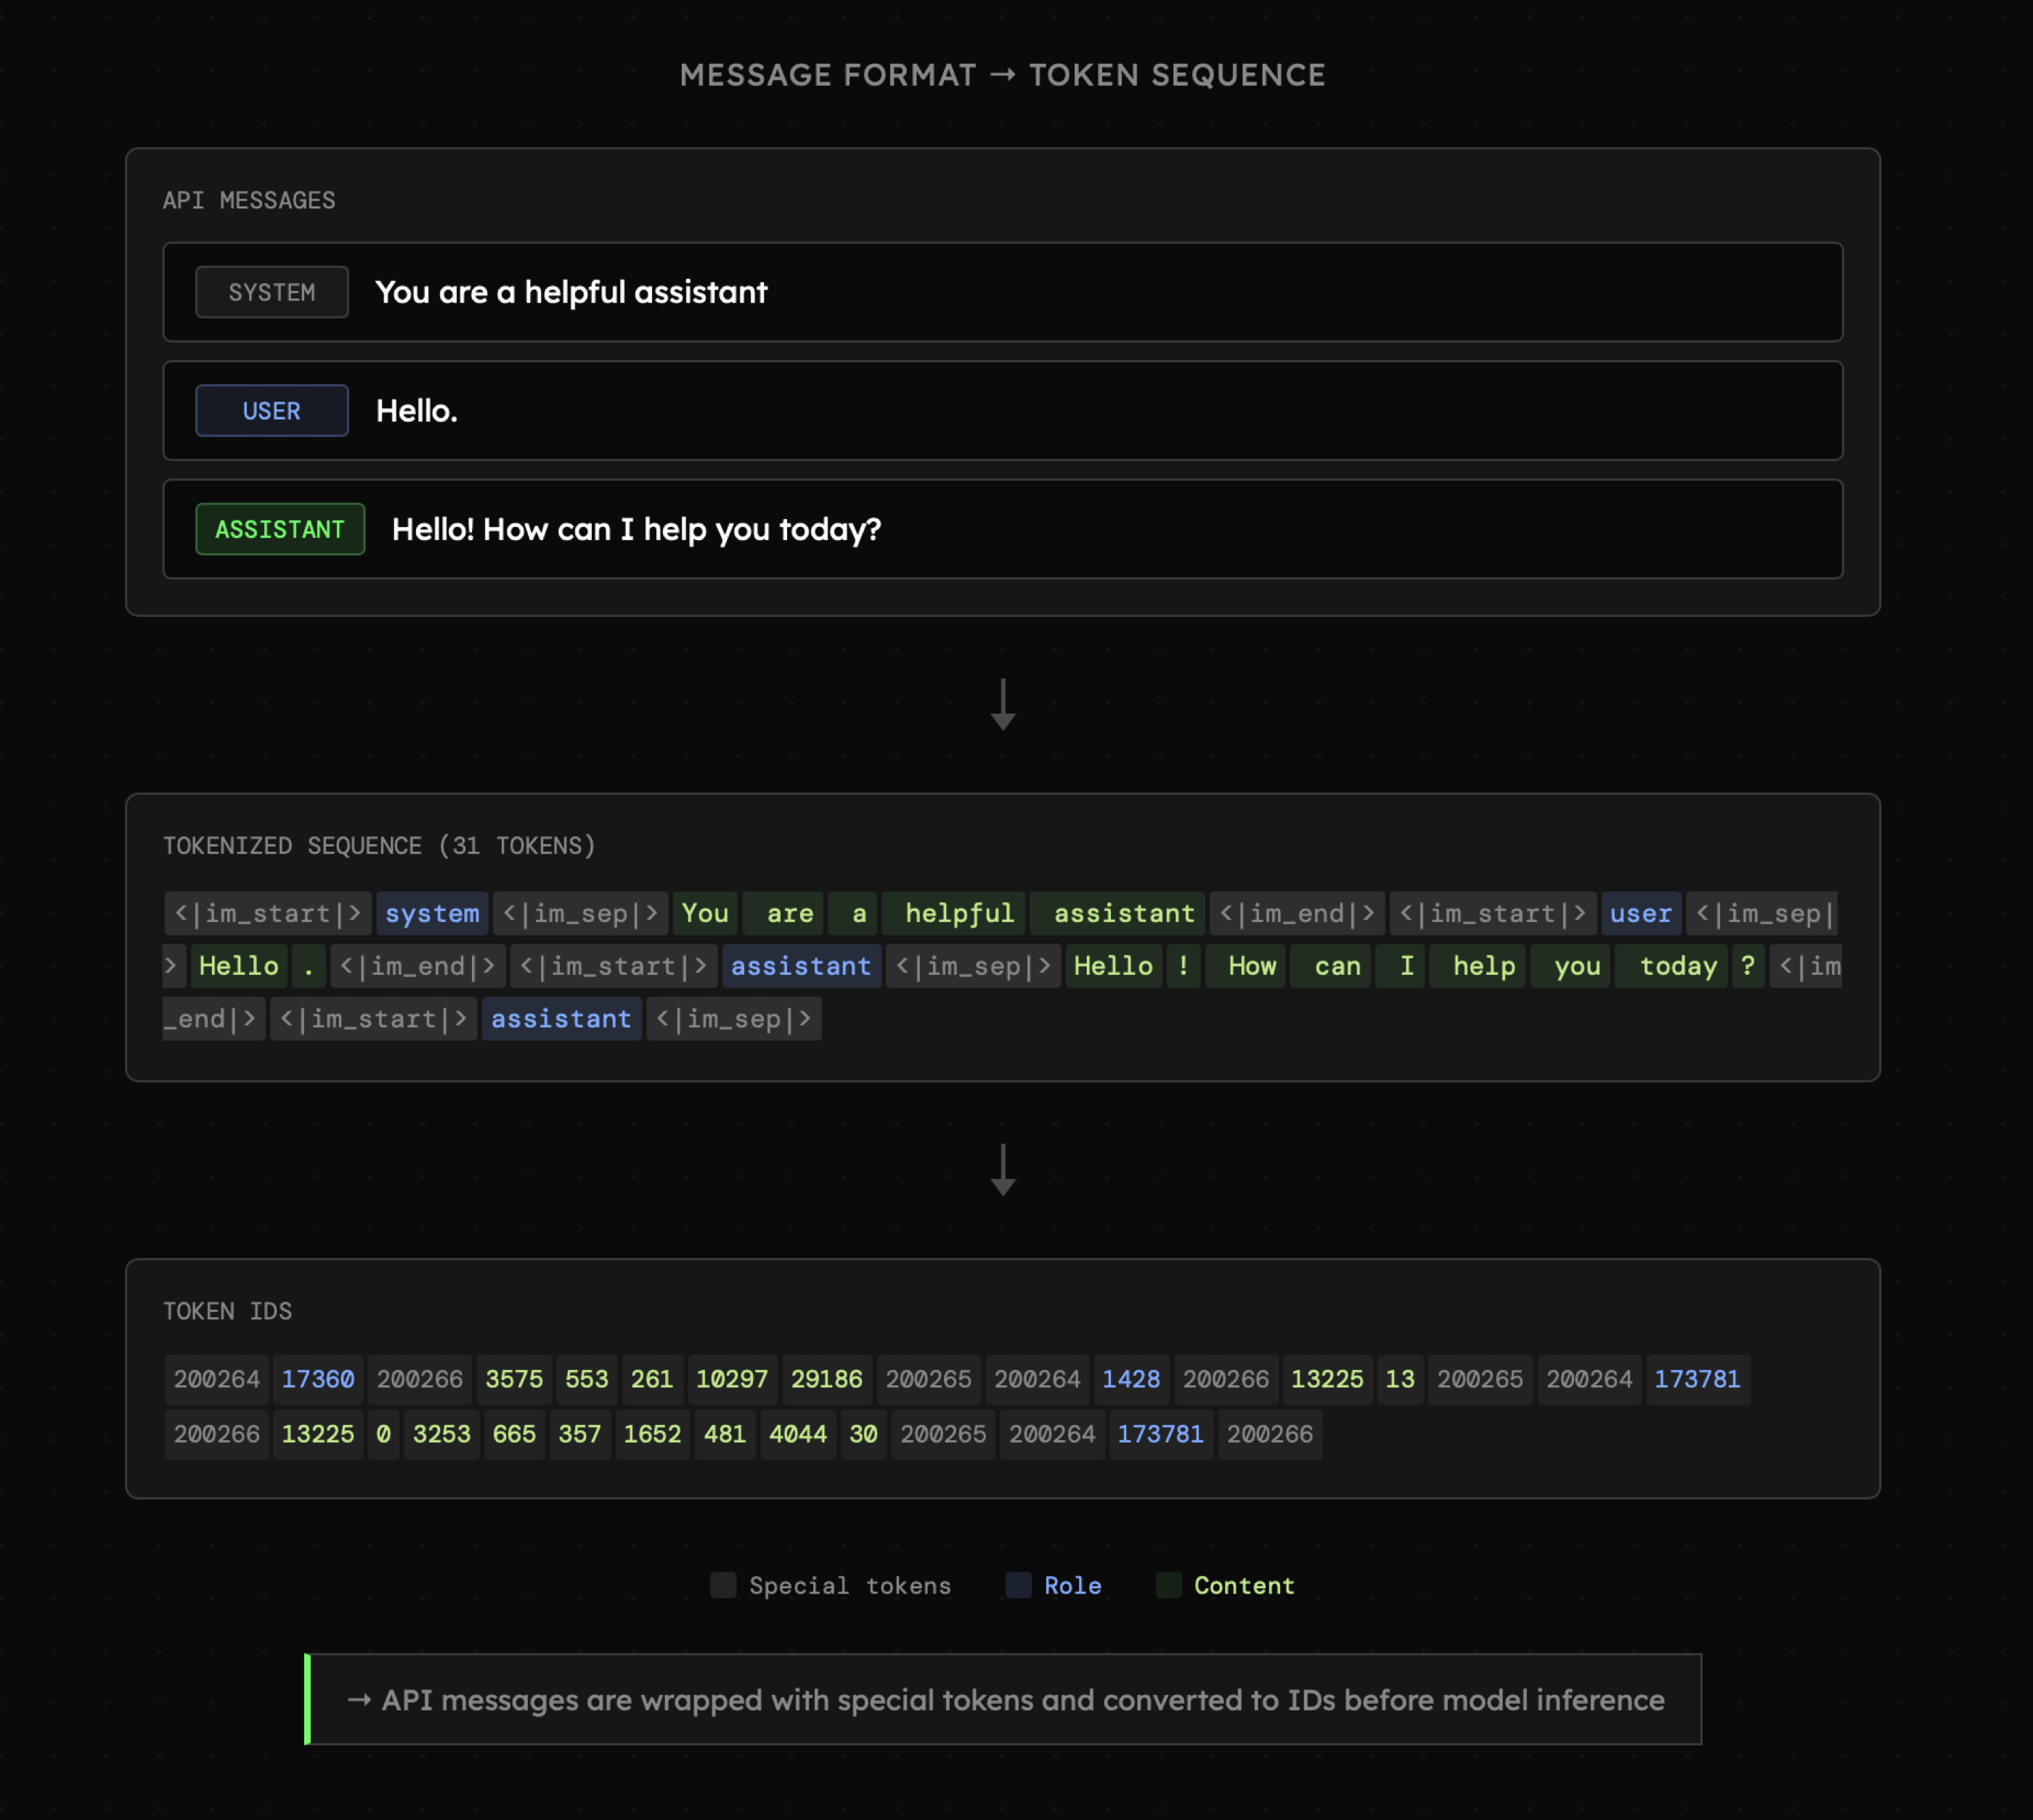The image size is (2033, 1820).
Task: Click the 'Hello! How can I help' message text
Action: click(x=636, y=529)
